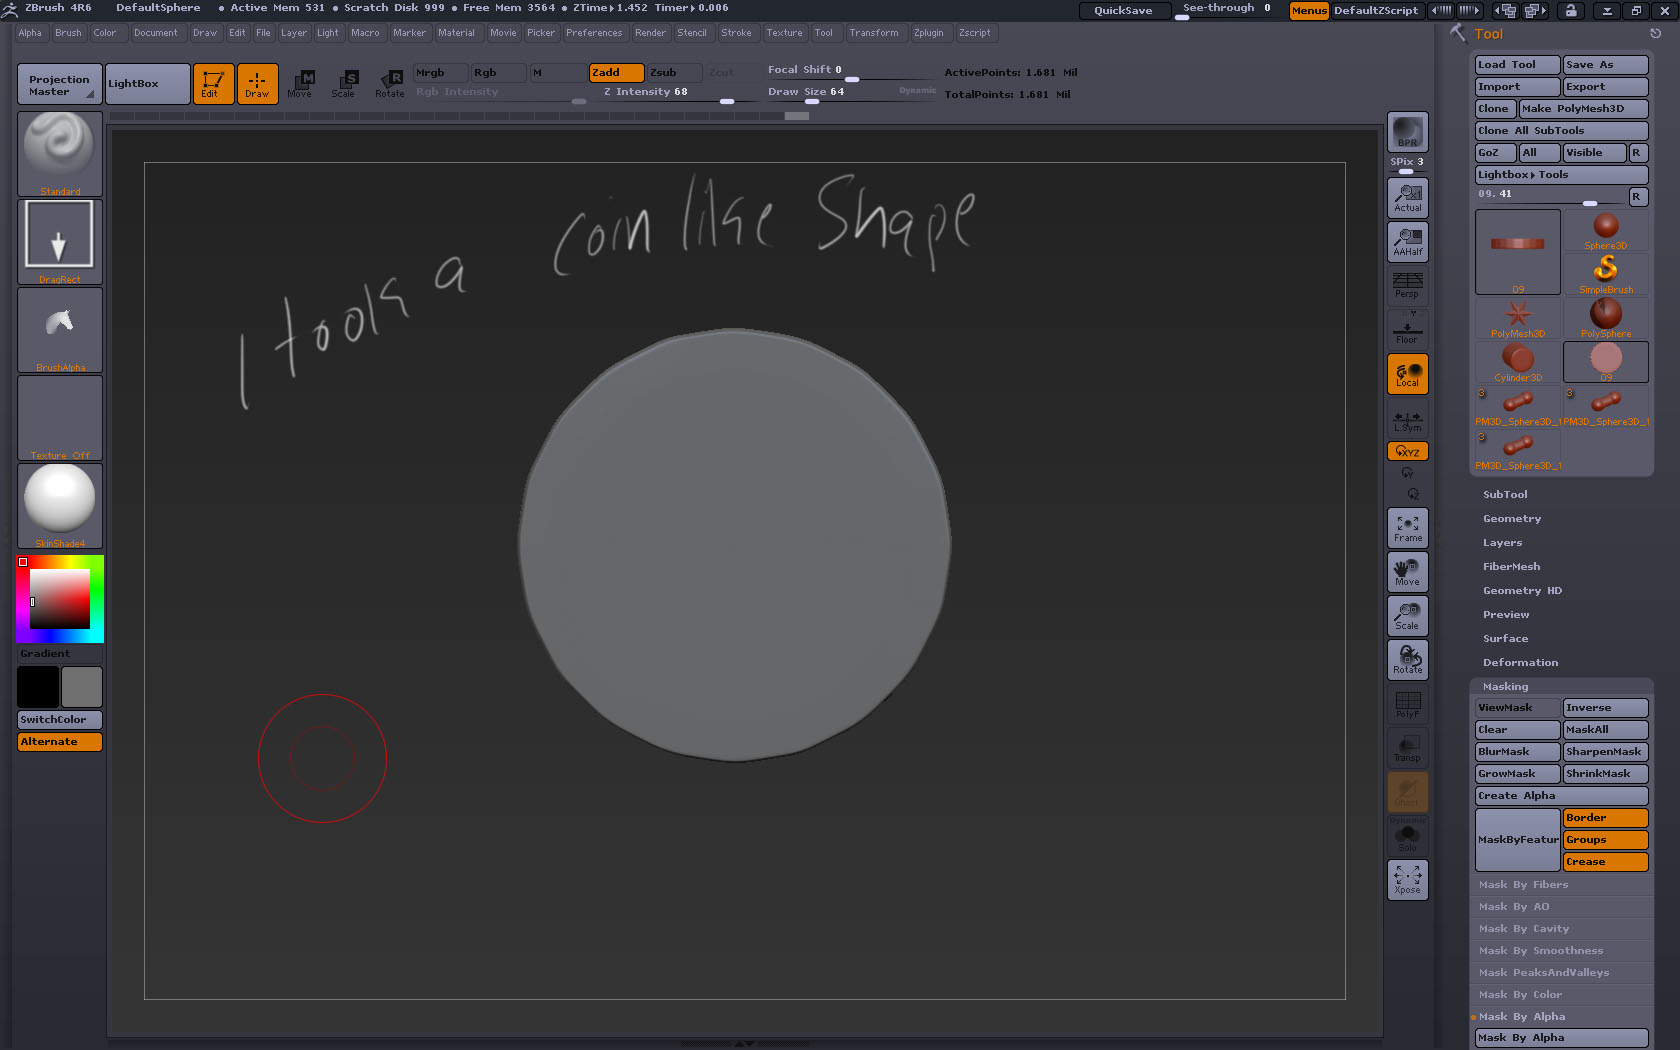This screenshot has height=1050, width=1680.
Task: Select the PolySphere tool thumbnail
Action: click(x=1606, y=318)
